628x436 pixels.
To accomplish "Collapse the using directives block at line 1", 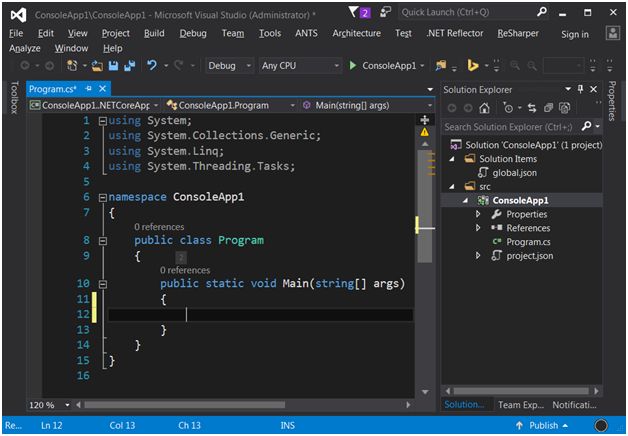I will (x=103, y=121).
